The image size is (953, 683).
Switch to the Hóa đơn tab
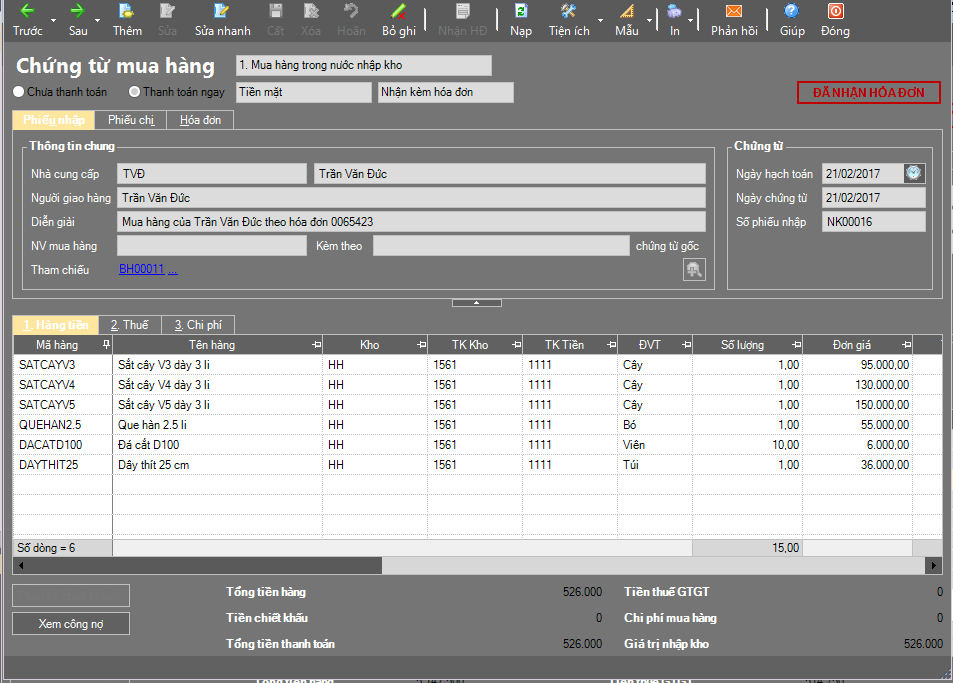tap(199, 120)
